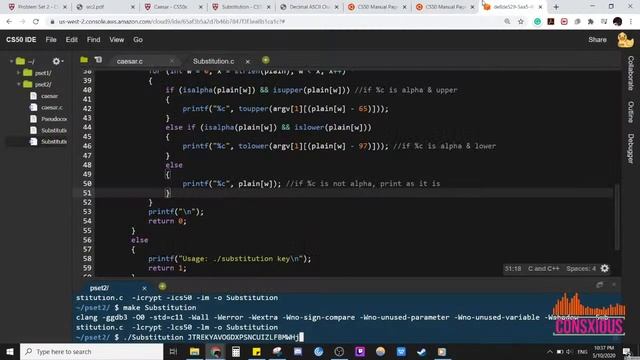Open the Collaborate side panel
640x360 pixels.
coord(631,73)
